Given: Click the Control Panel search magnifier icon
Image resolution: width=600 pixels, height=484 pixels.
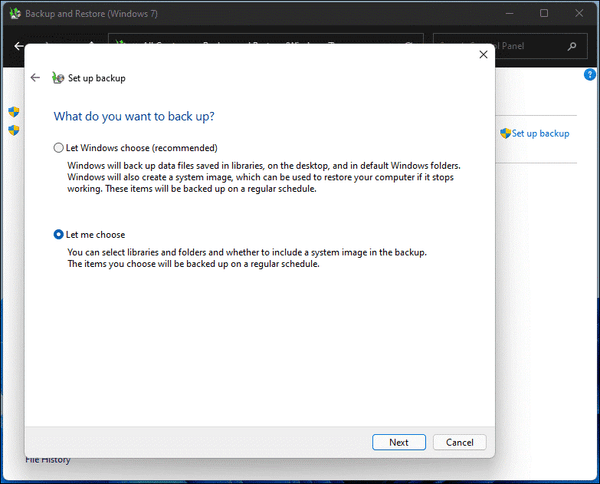Looking at the screenshot, I should click(572, 46).
